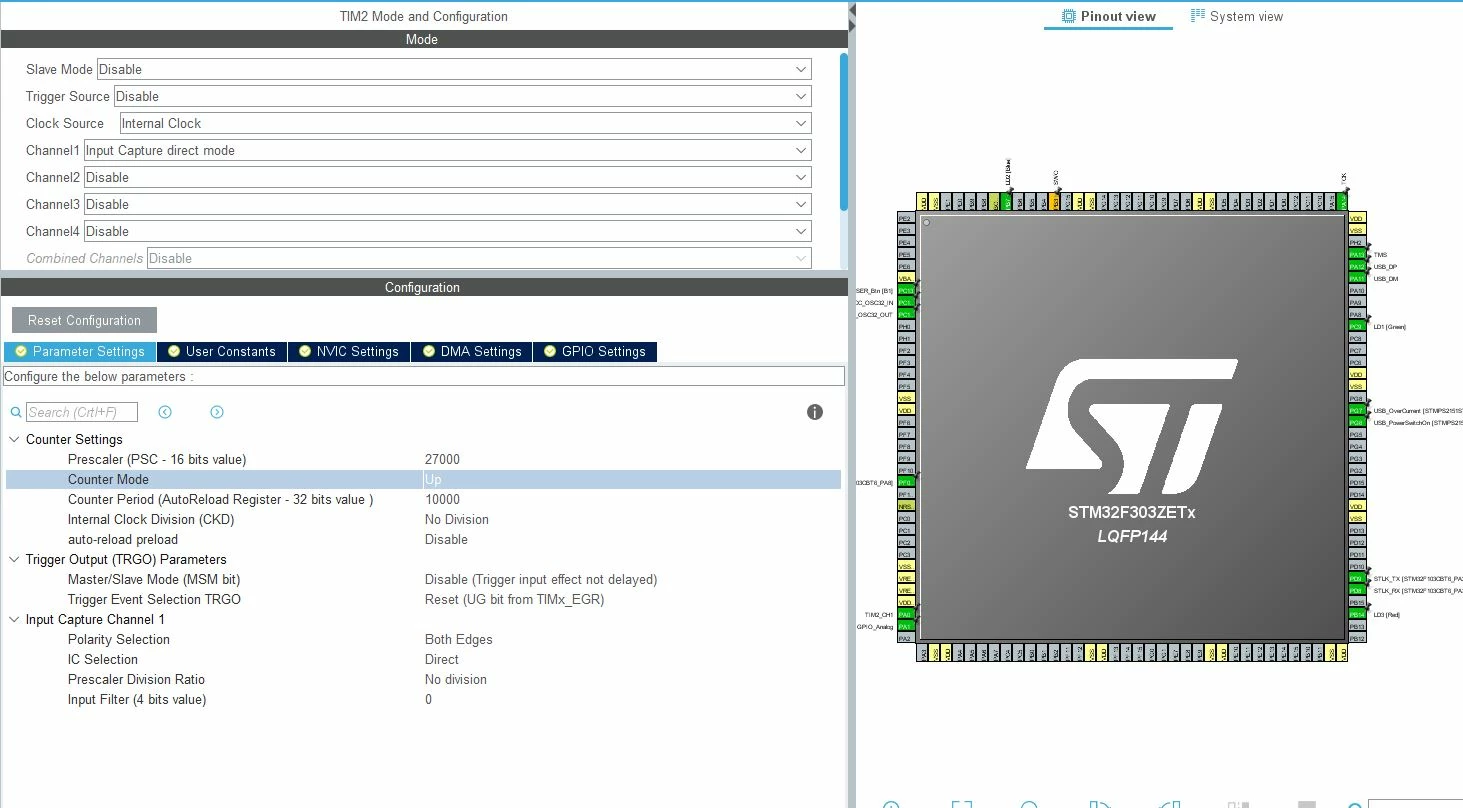This screenshot has height=808, width=1463.
Task: Click pin PH2 on the chip
Action: click(x=1356, y=242)
